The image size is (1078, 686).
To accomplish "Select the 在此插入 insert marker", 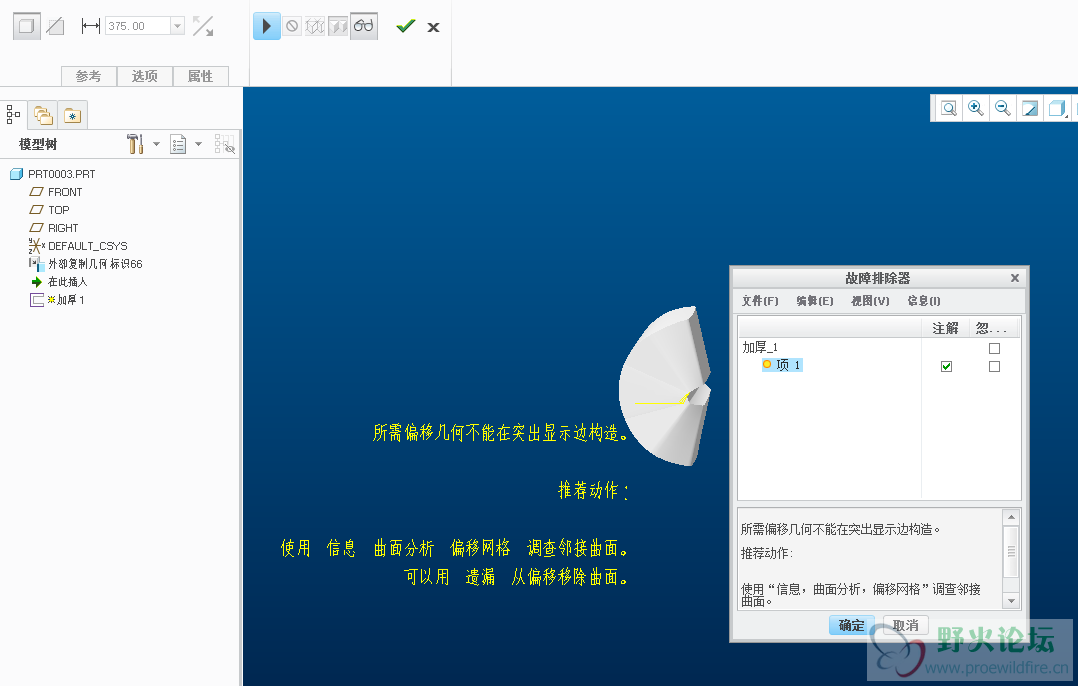I will coord(67,282).
